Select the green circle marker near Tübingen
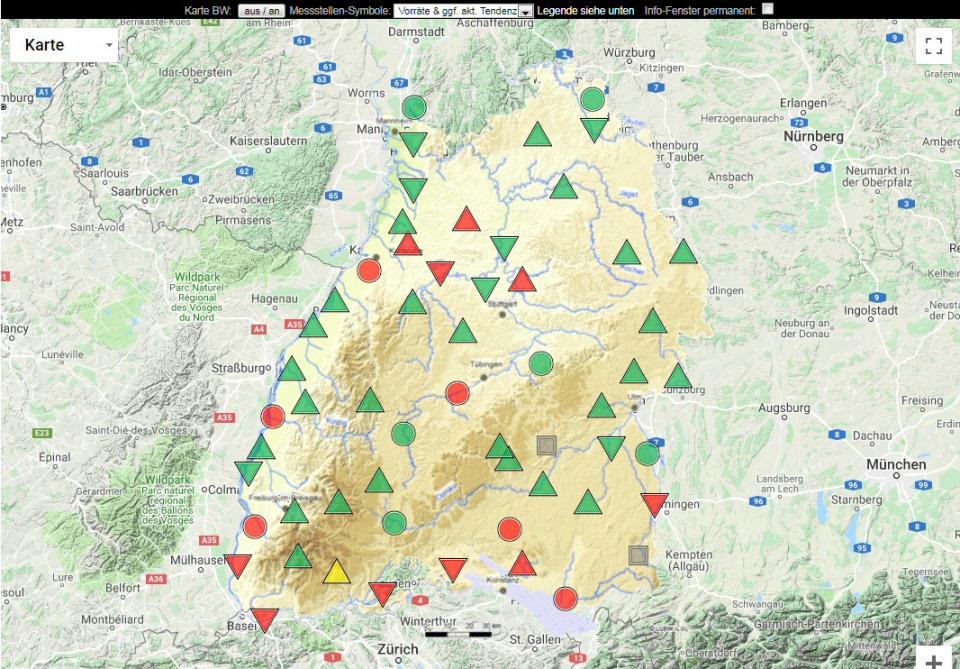The width and height of the screenshot is (960, 669). [x=541, y=363]
